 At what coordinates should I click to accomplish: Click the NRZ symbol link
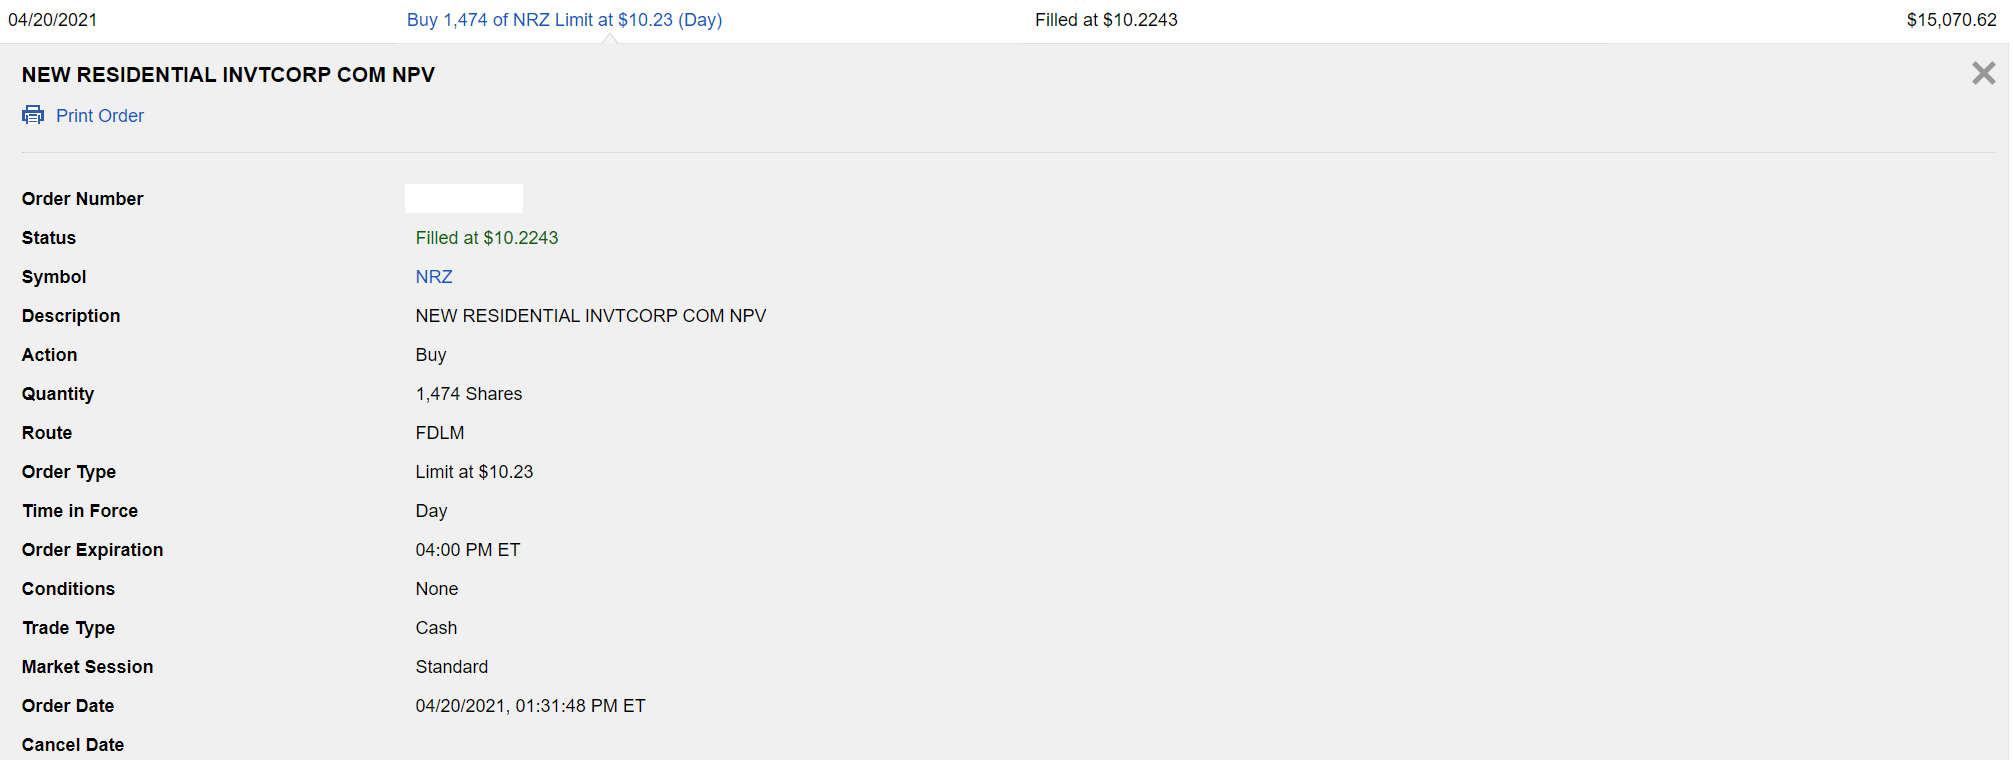434,277
